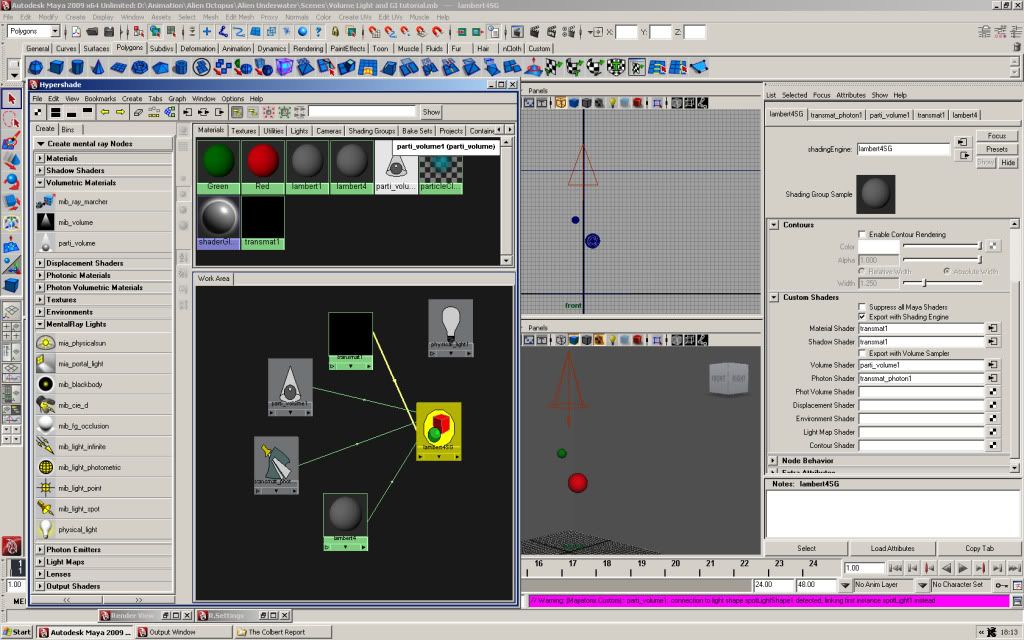
Task: Click the checker button beside Environment Shader
Action: [993, 419]
